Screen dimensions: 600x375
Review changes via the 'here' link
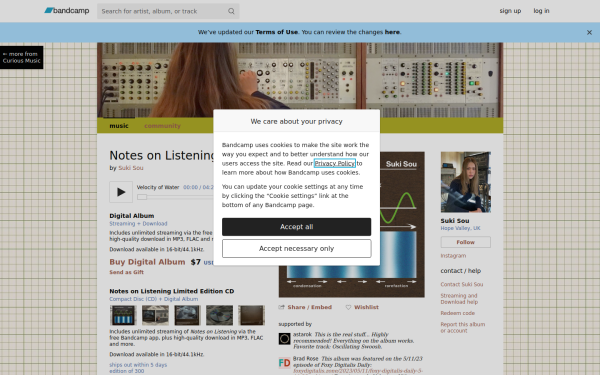(392, 32)
